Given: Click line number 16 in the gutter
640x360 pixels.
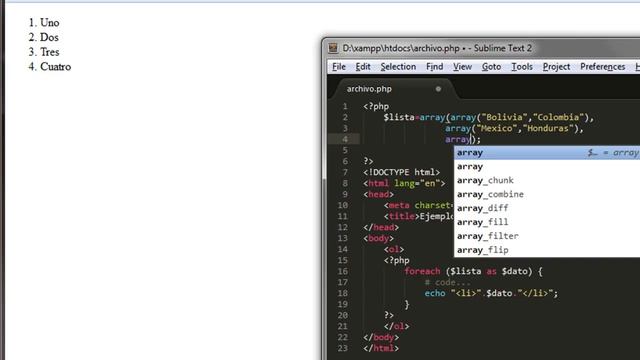Looking at the screenshot, I should [x=343, y=271].
